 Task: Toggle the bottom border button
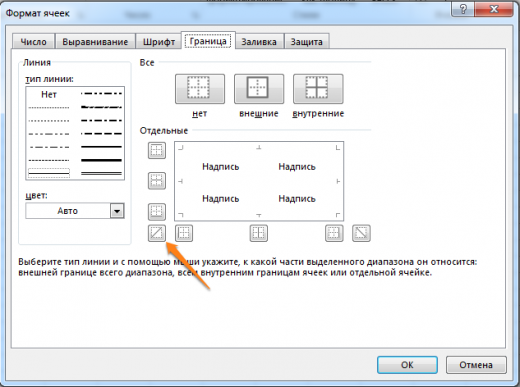(x=157, y=212)
